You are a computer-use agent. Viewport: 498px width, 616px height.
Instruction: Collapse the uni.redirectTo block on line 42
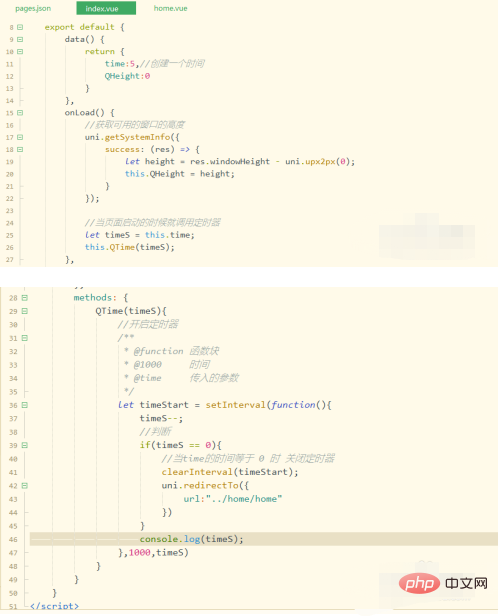click(25, 486)
